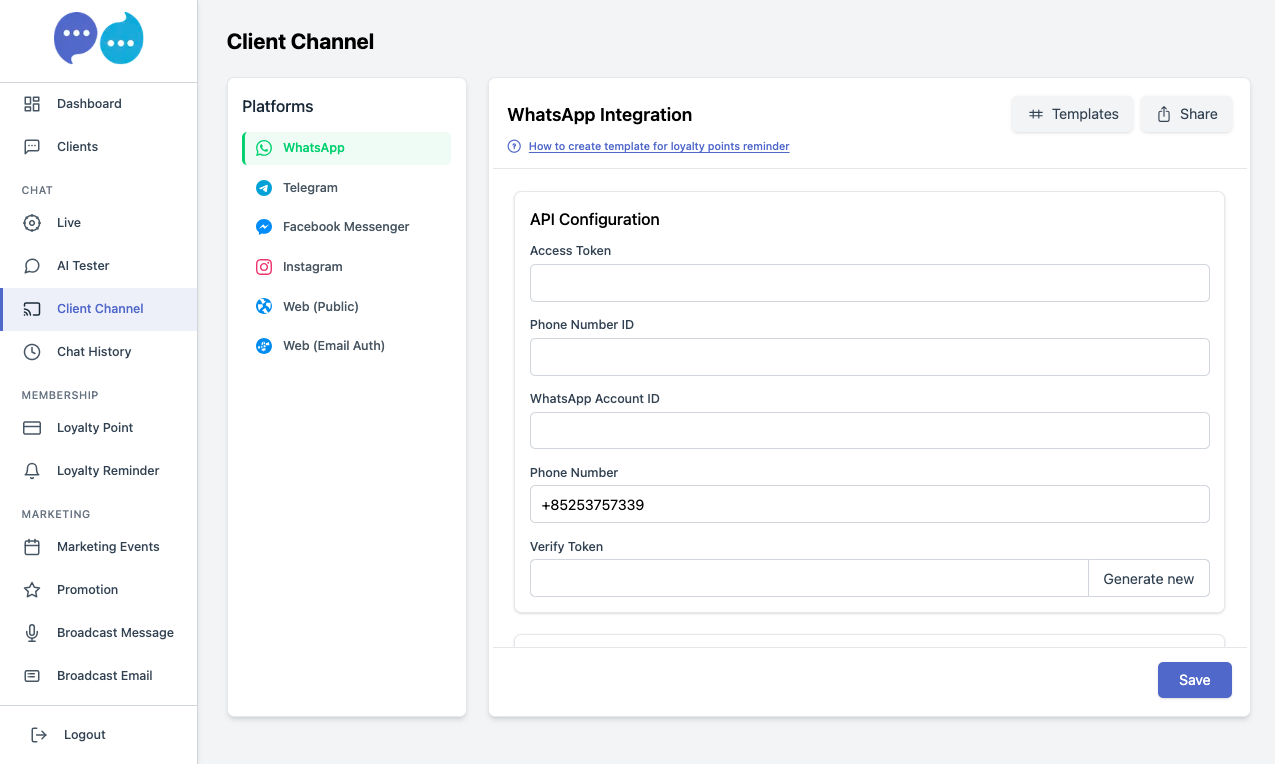Click the WhatsApp Integration heading
The width and height of the screenshot is (1275, 764).
[600, 115]
